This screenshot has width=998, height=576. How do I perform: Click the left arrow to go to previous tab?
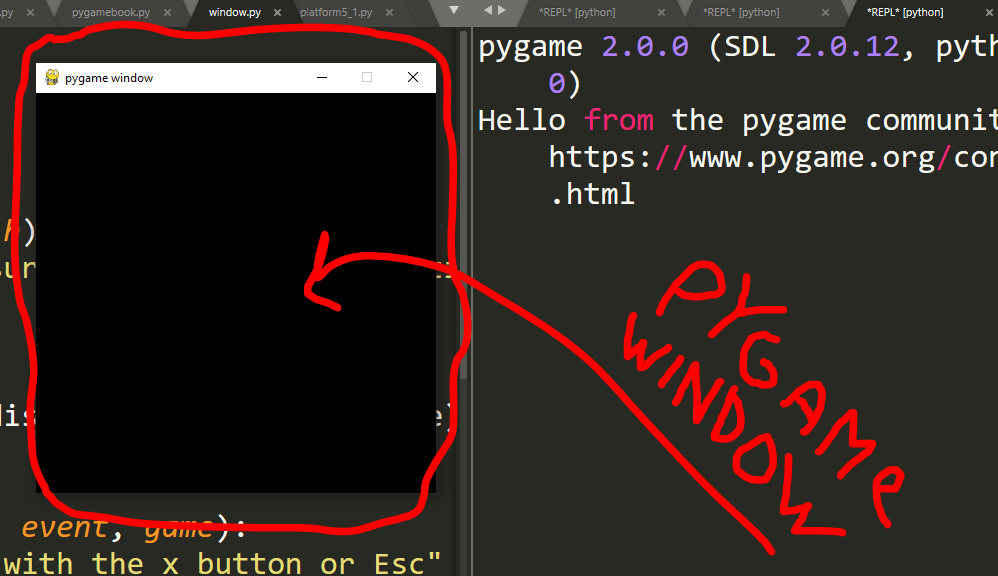tap(486, 10)
